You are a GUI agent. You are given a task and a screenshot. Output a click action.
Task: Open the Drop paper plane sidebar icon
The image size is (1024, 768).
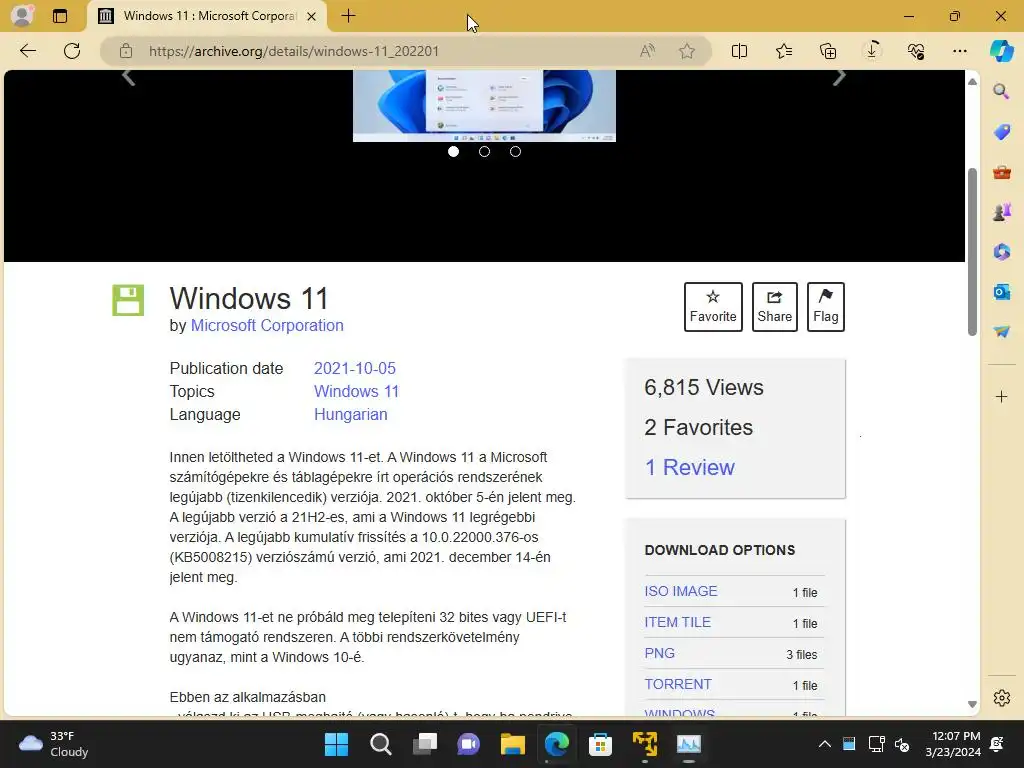tap(1001, 332)
